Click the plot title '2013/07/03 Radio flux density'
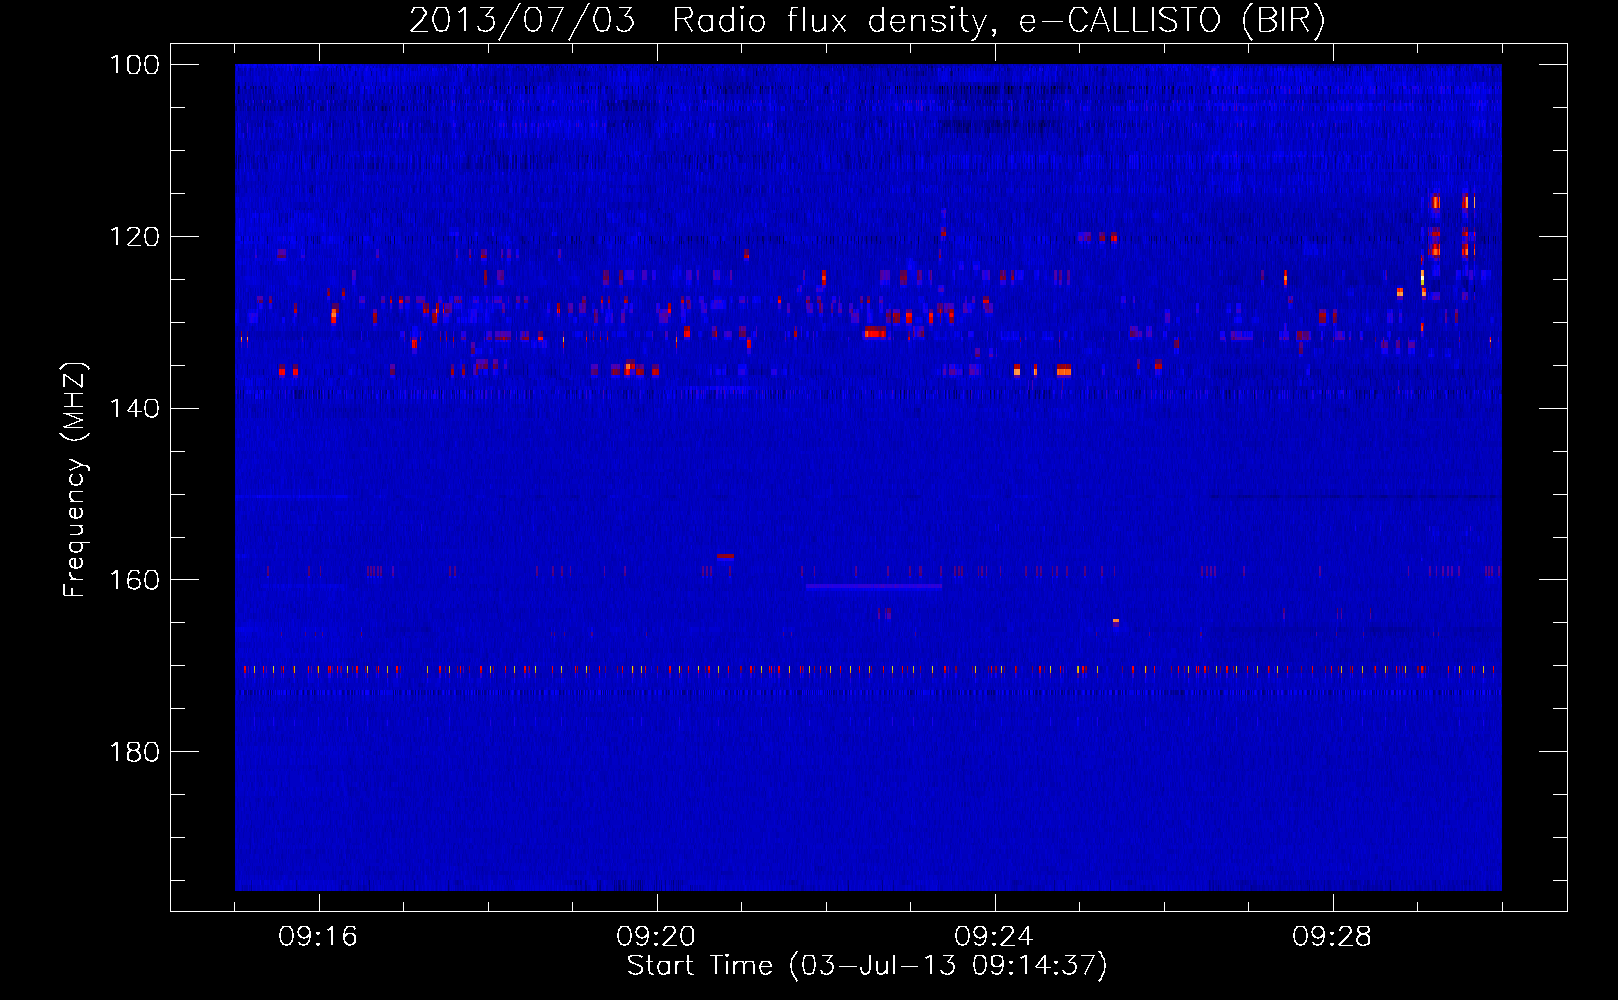Screen dimensions: 1618x1000 point(867,20)
